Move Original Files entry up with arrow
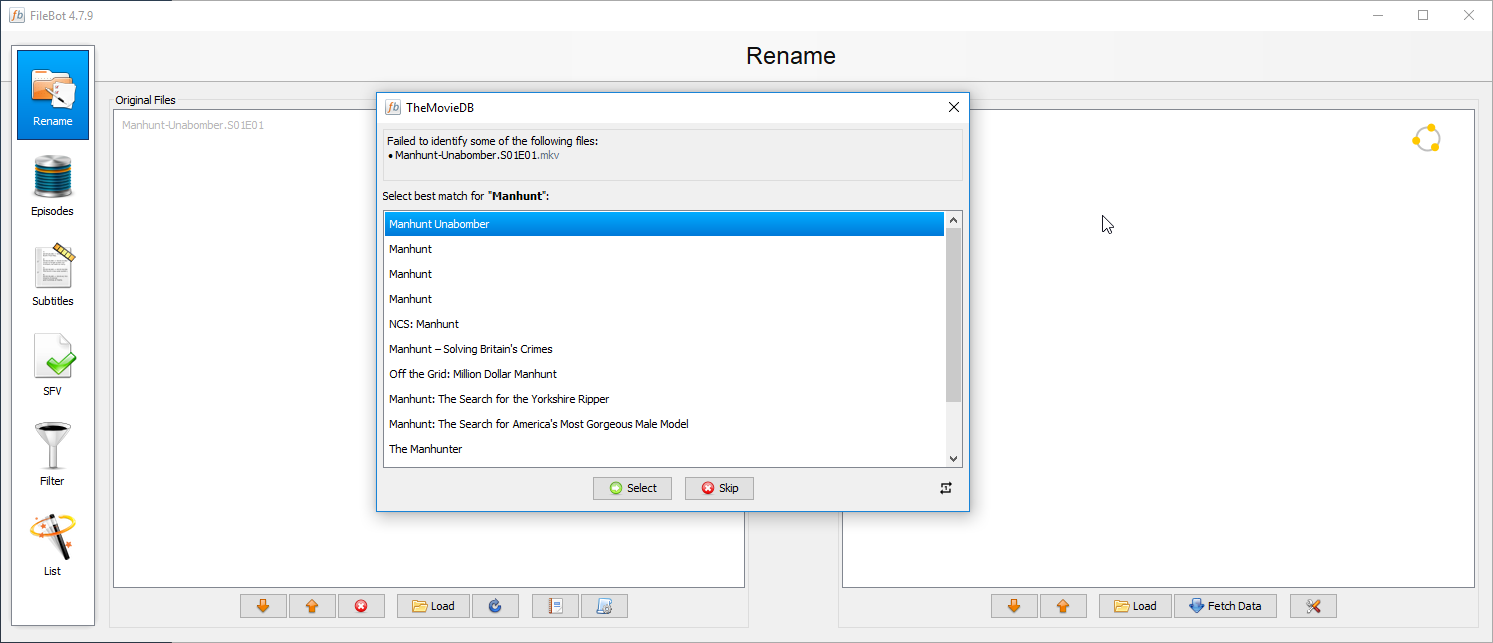1493x643 pixels. pos(312,606)
